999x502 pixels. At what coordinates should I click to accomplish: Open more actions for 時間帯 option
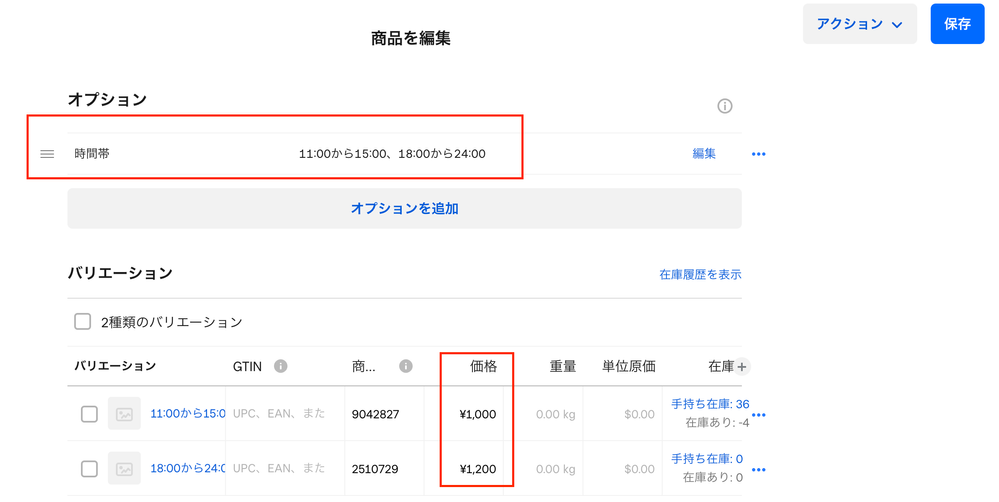click(x=758, y=154)
